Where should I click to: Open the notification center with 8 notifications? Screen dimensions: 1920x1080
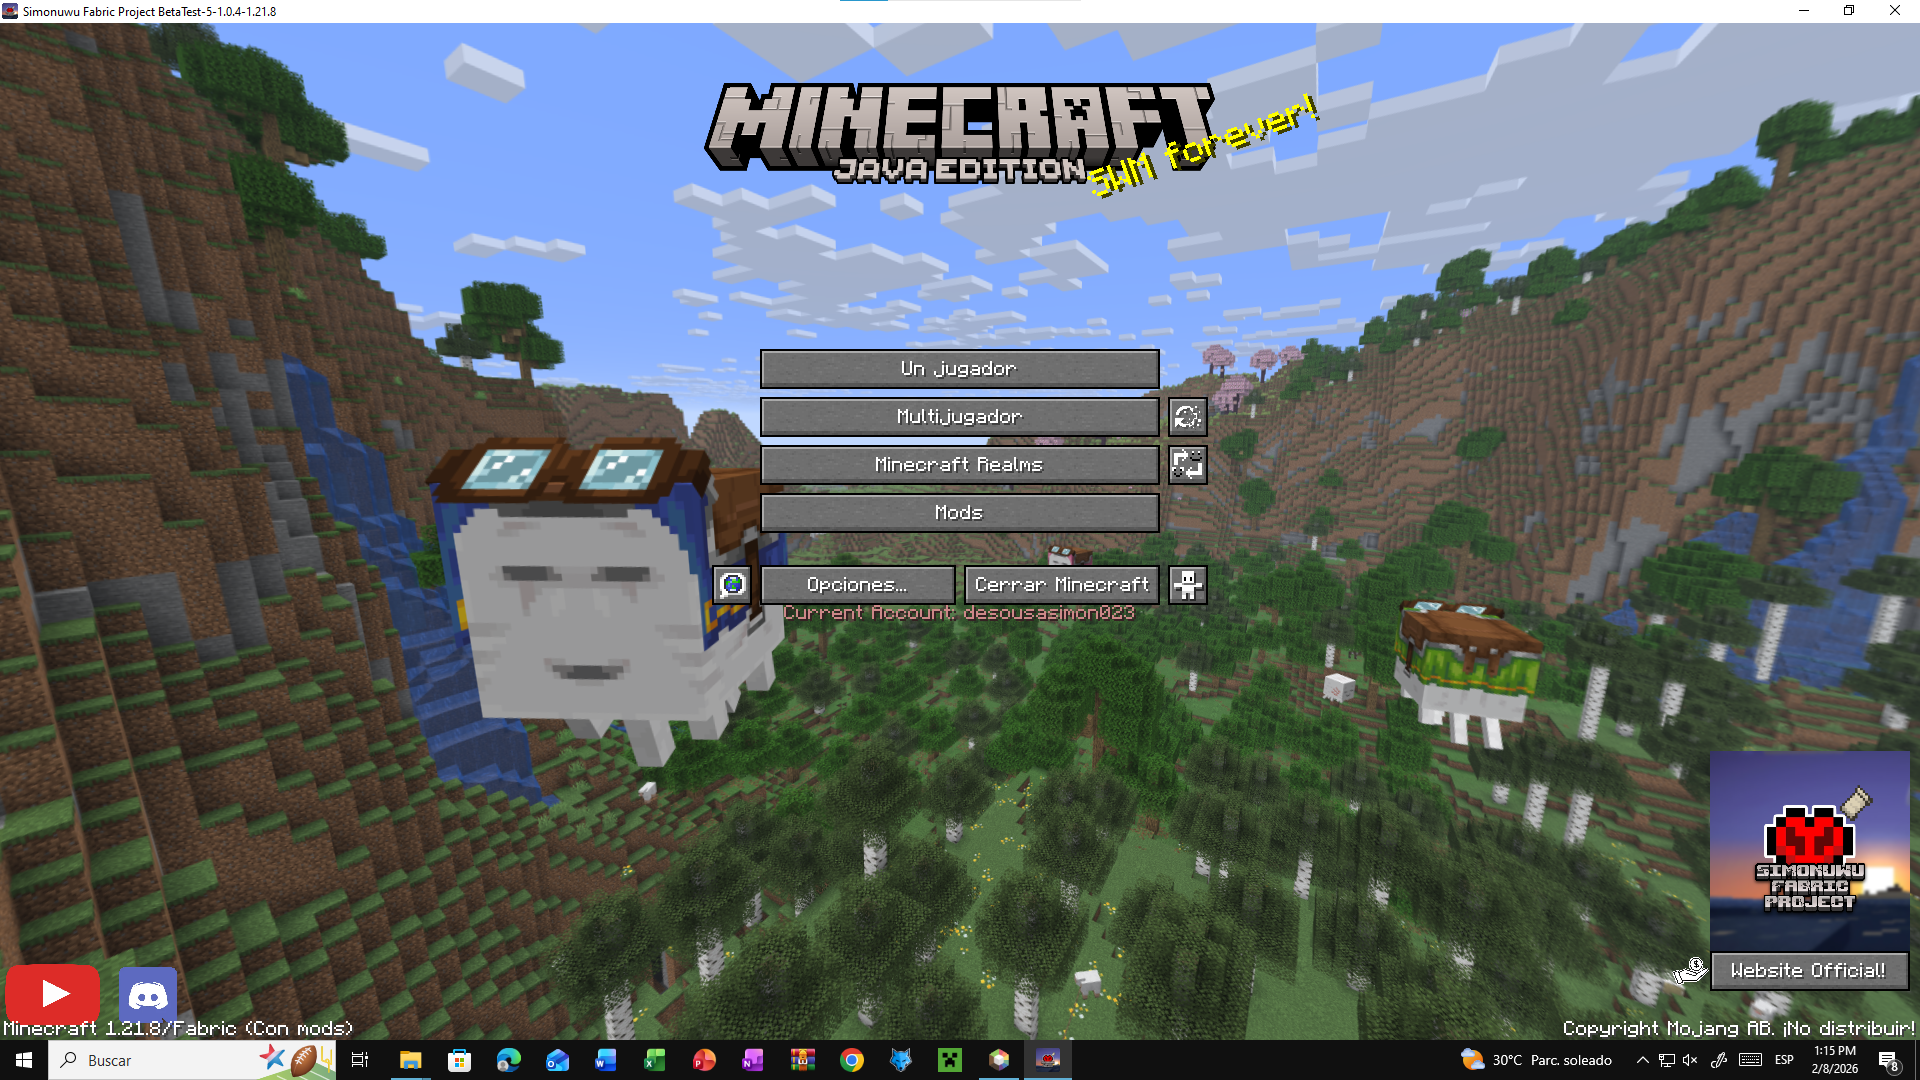pos(1889,1060)
